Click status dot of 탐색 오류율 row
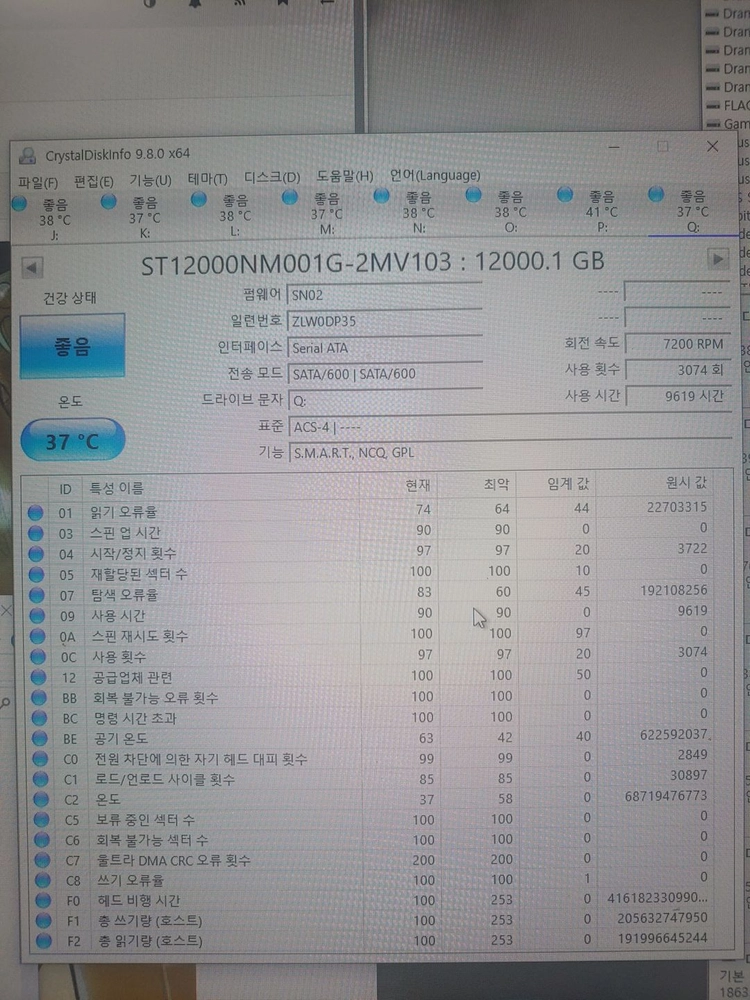Screen dimensions: 750x1000 point(37,595)
